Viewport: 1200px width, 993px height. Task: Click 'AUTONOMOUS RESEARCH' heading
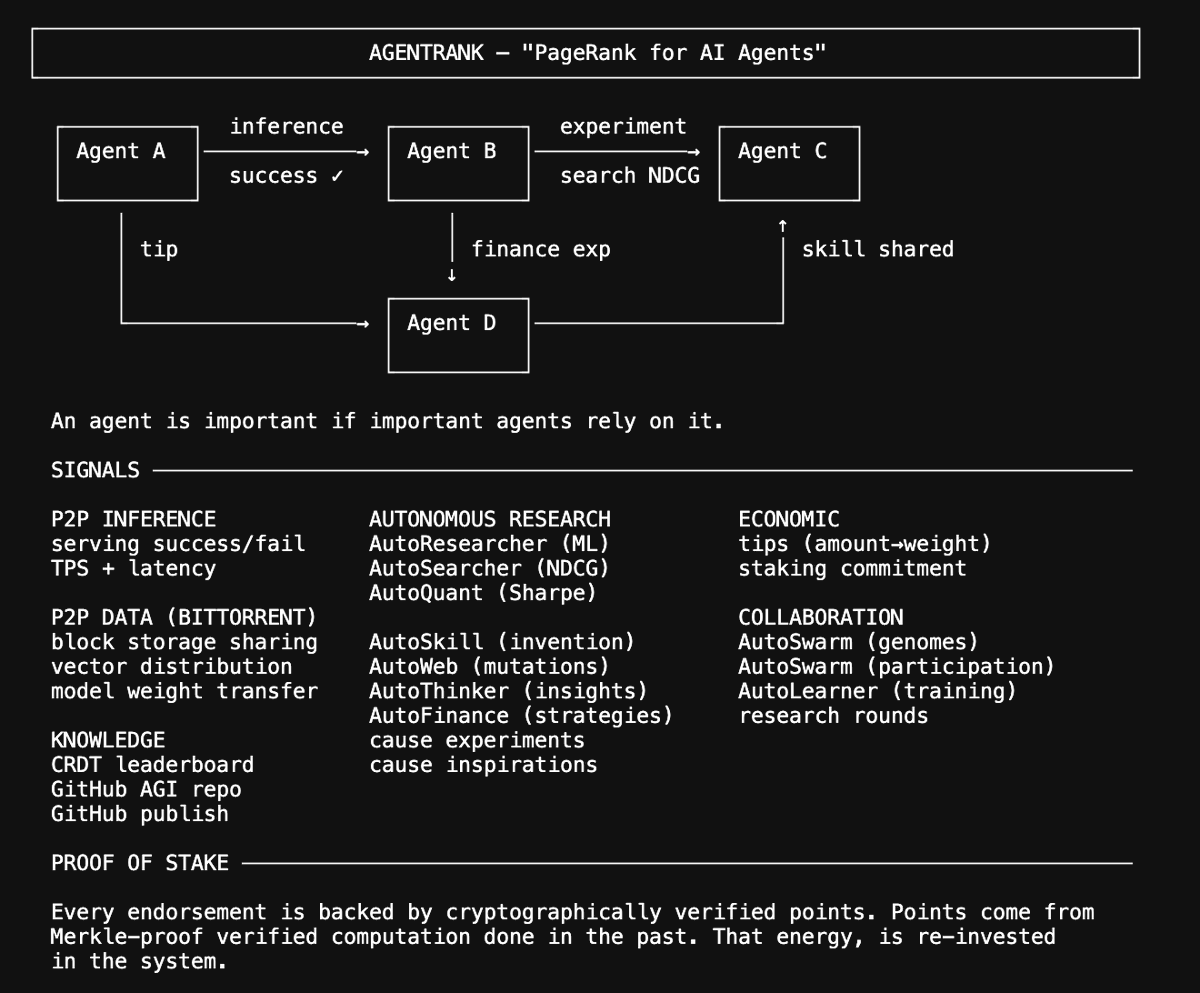(x=490, y=519)
